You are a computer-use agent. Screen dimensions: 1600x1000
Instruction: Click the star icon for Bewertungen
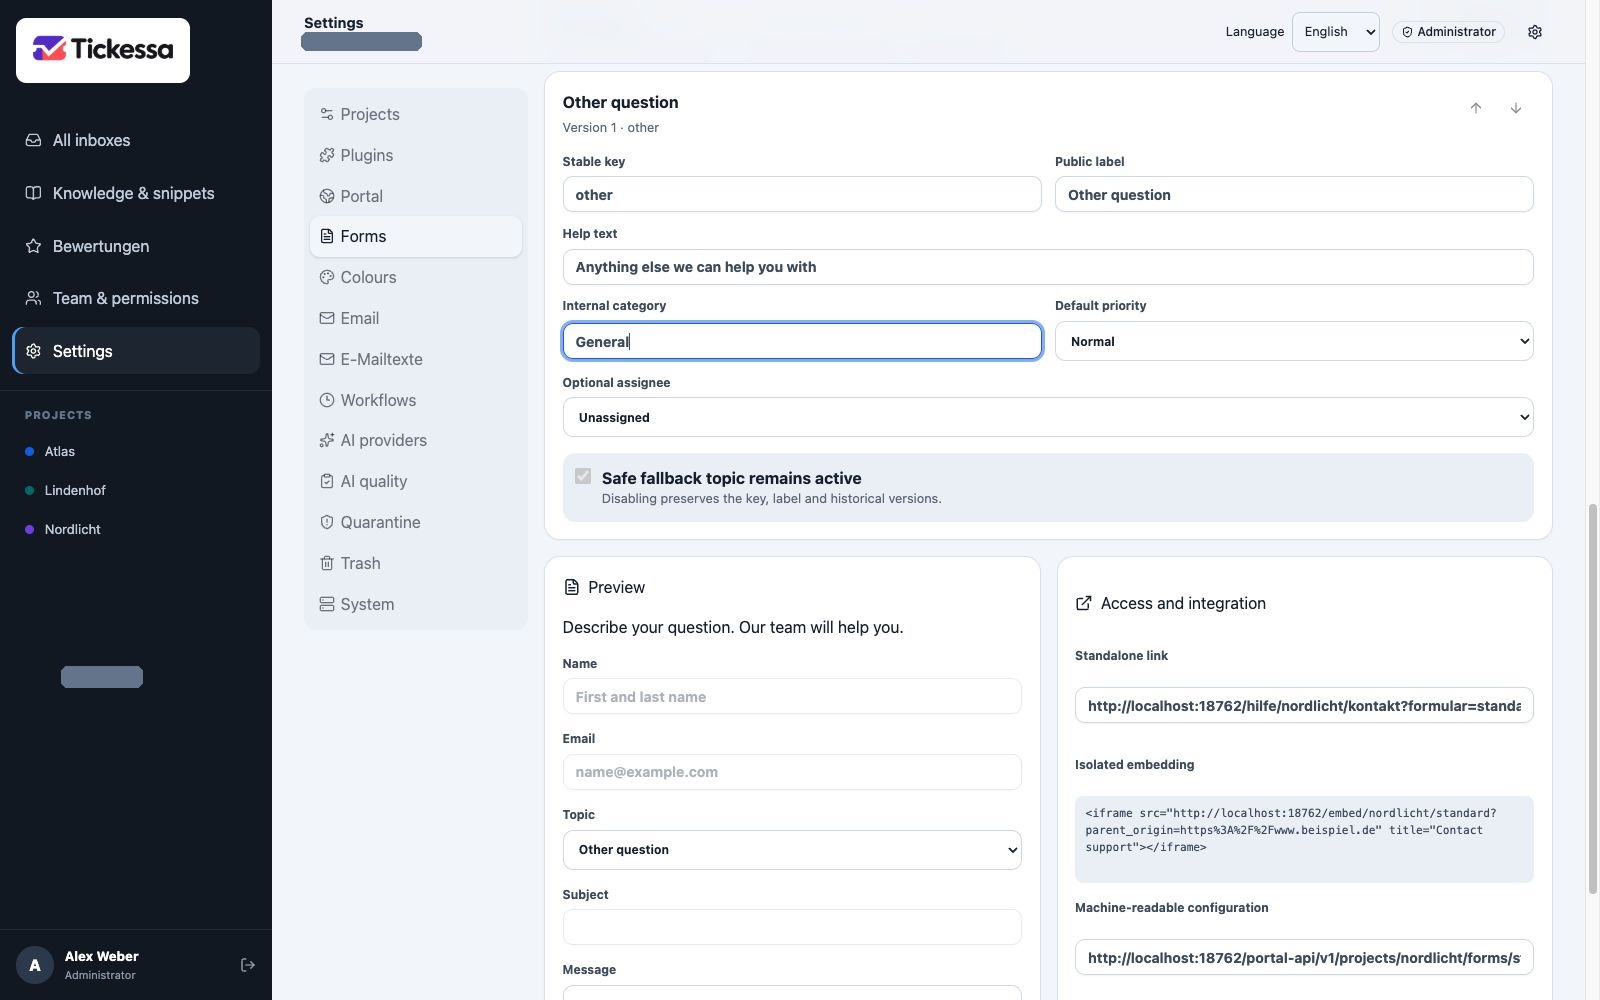coord(33,246)
